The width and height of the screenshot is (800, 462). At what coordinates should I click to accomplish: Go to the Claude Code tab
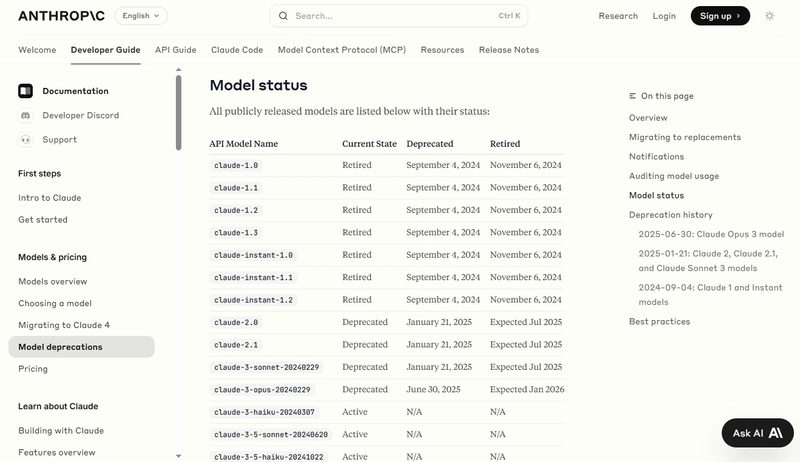coord(237,50)
